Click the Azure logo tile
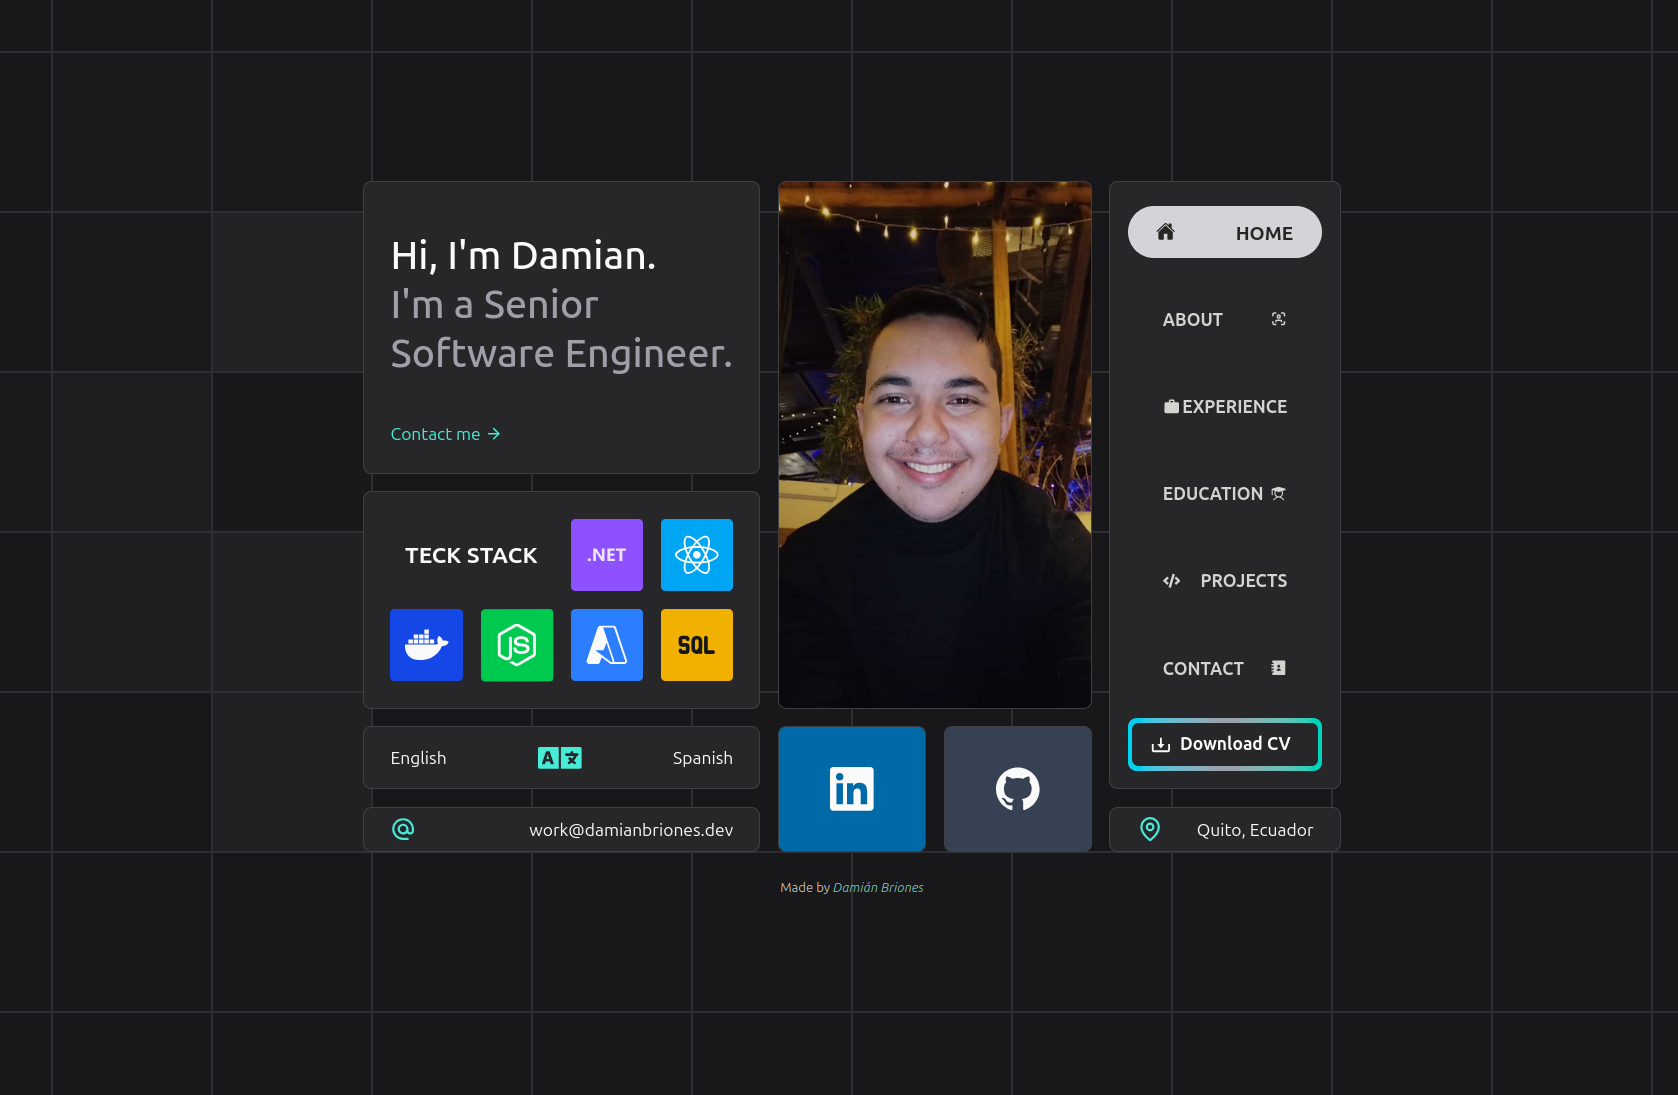 click(x=606, y=645)
